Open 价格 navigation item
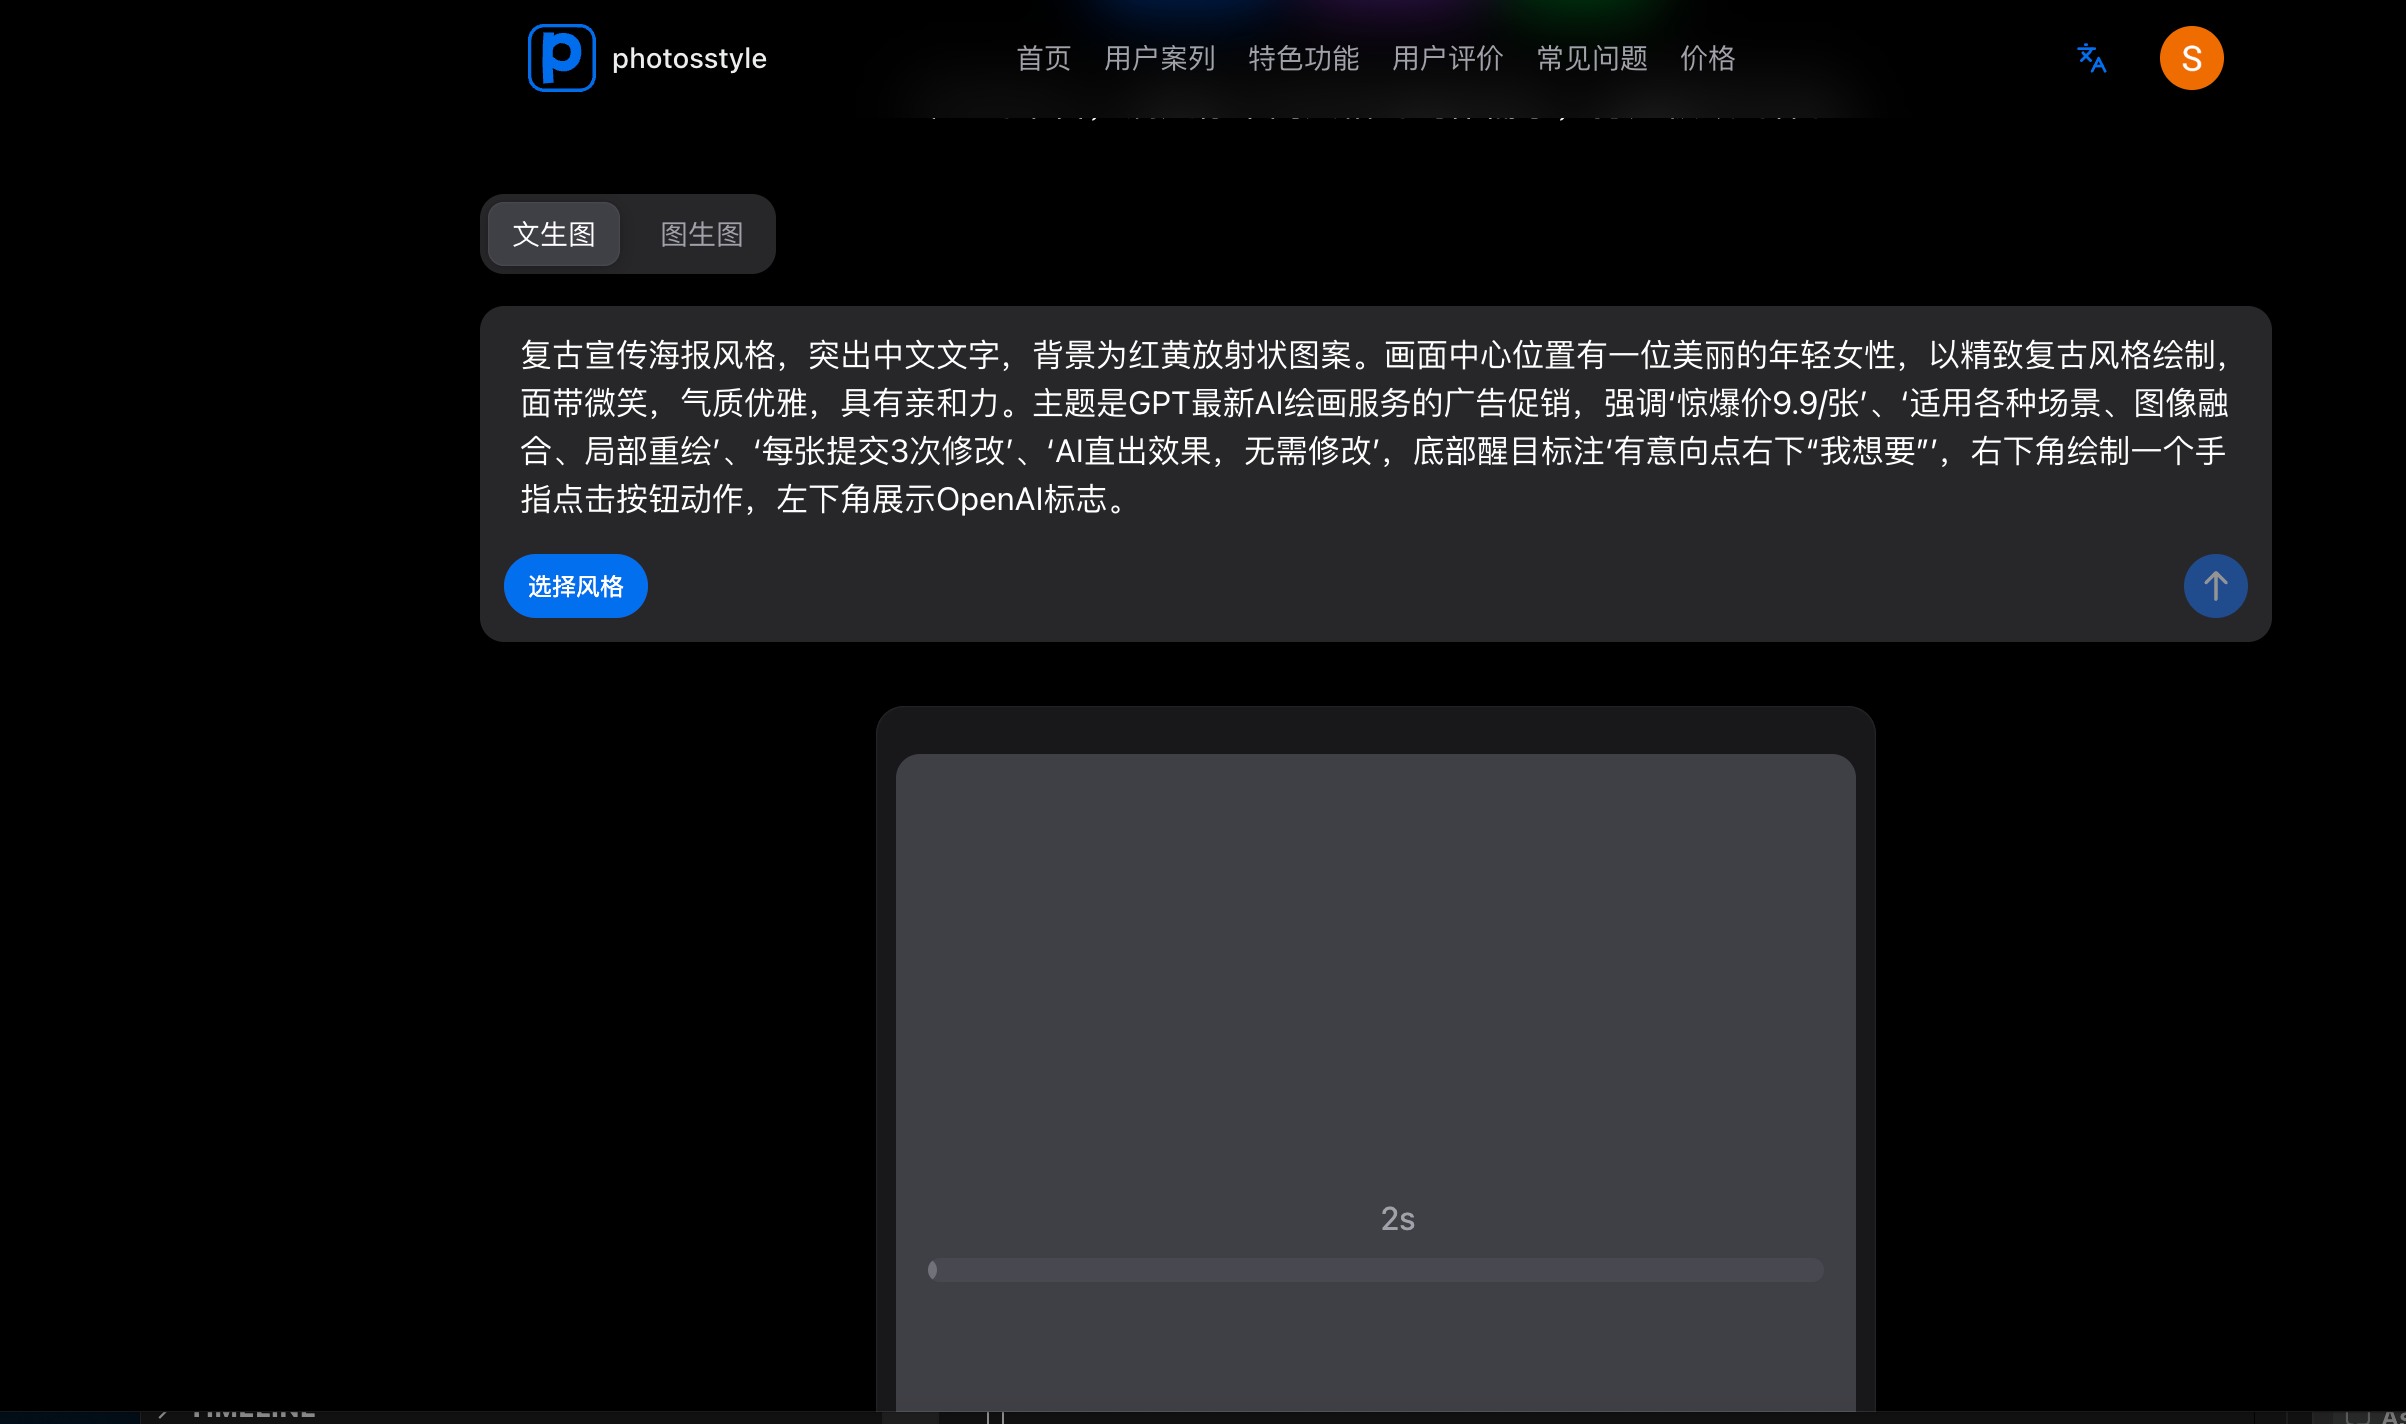Viewport: 2406px width, 1424px height. click(x=1707, y=58)
